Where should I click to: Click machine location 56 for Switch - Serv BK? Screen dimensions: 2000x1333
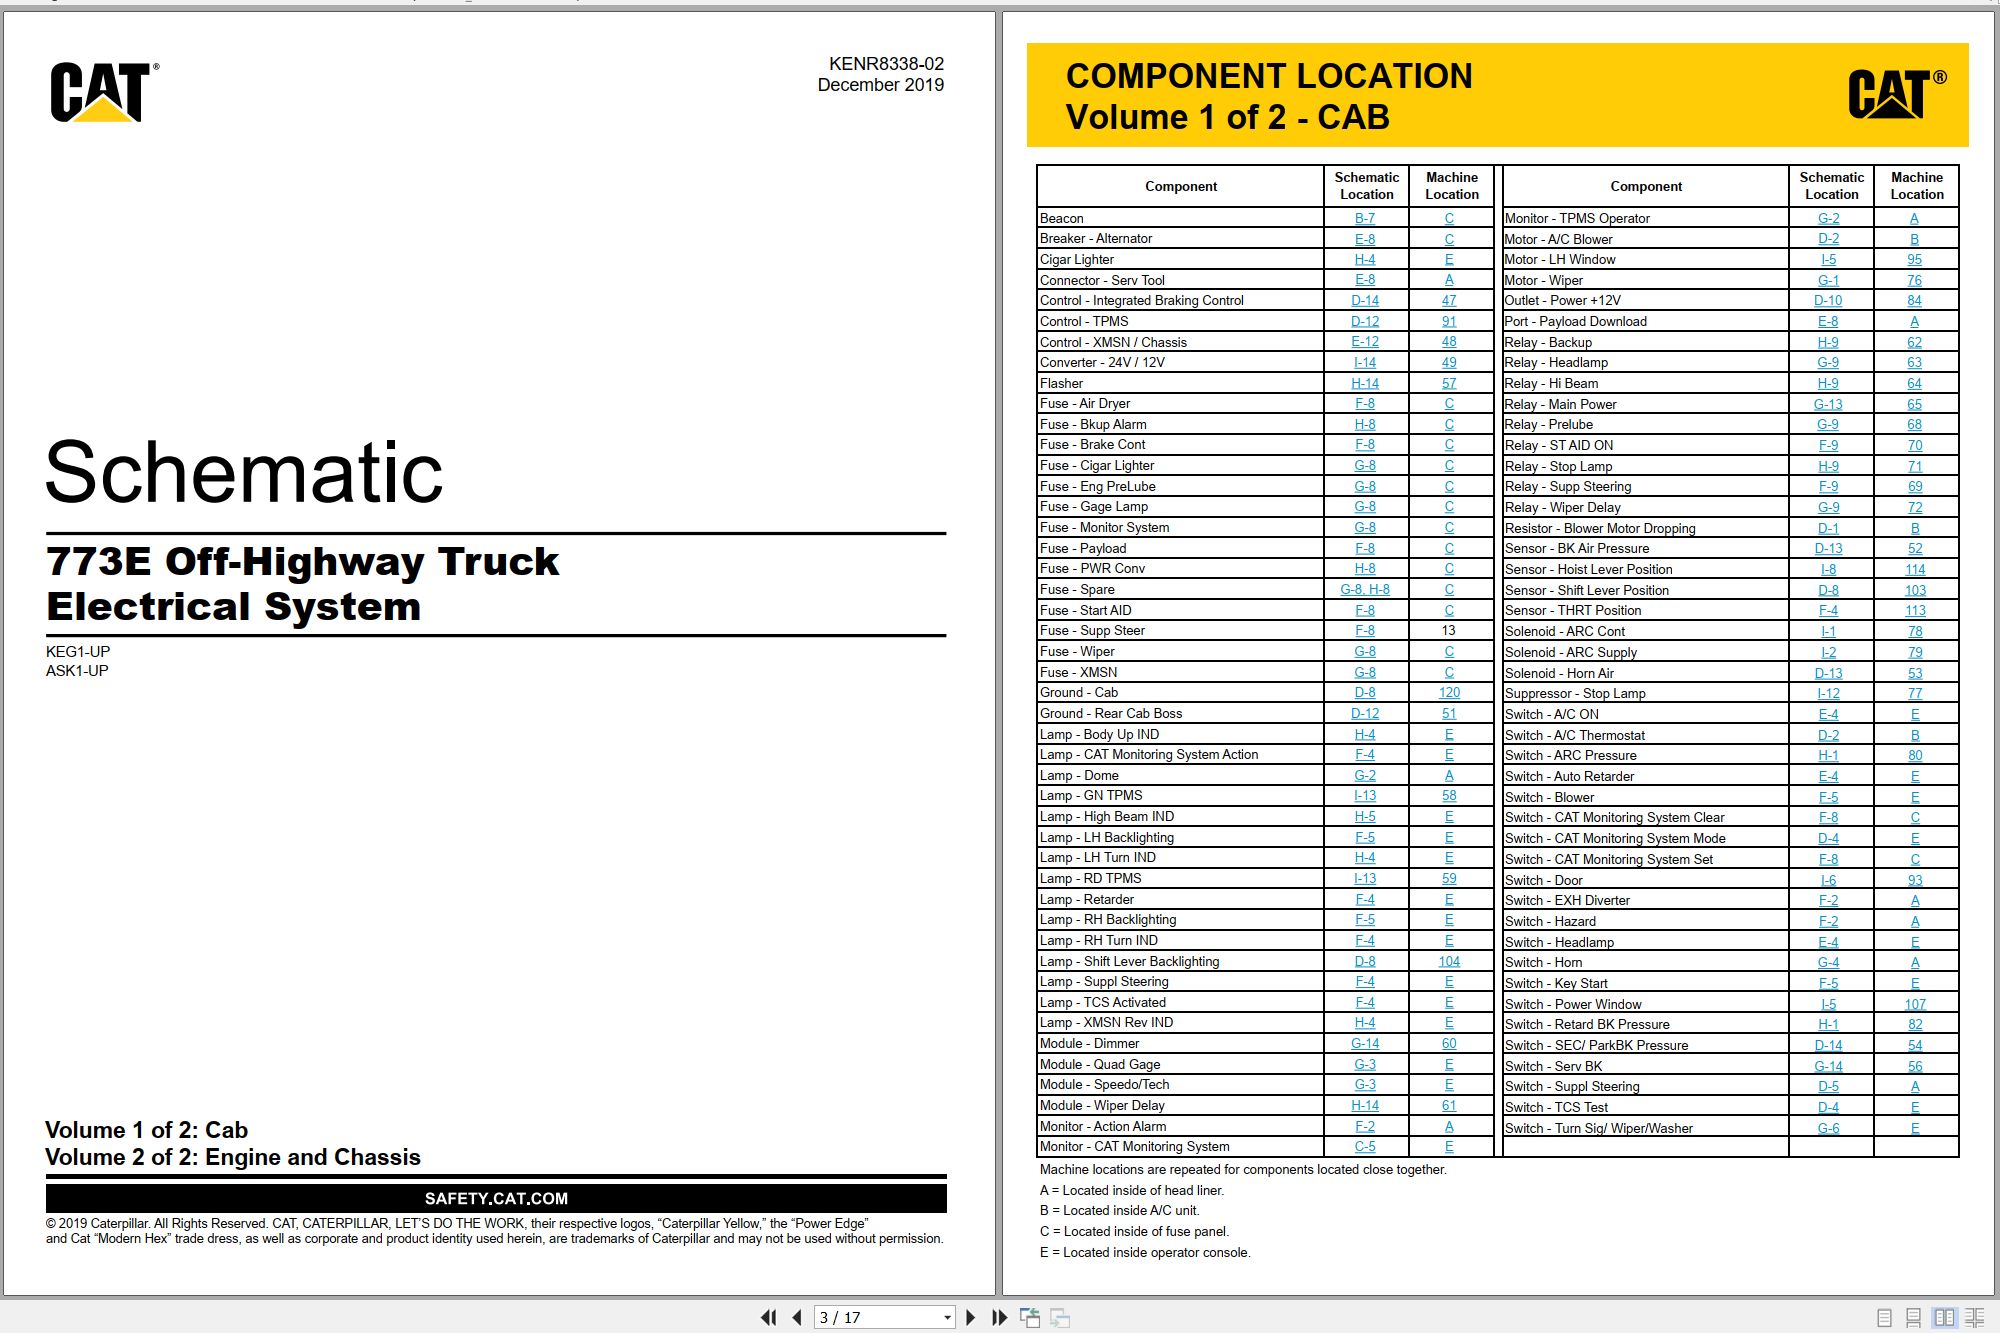pos(1914,1066)
